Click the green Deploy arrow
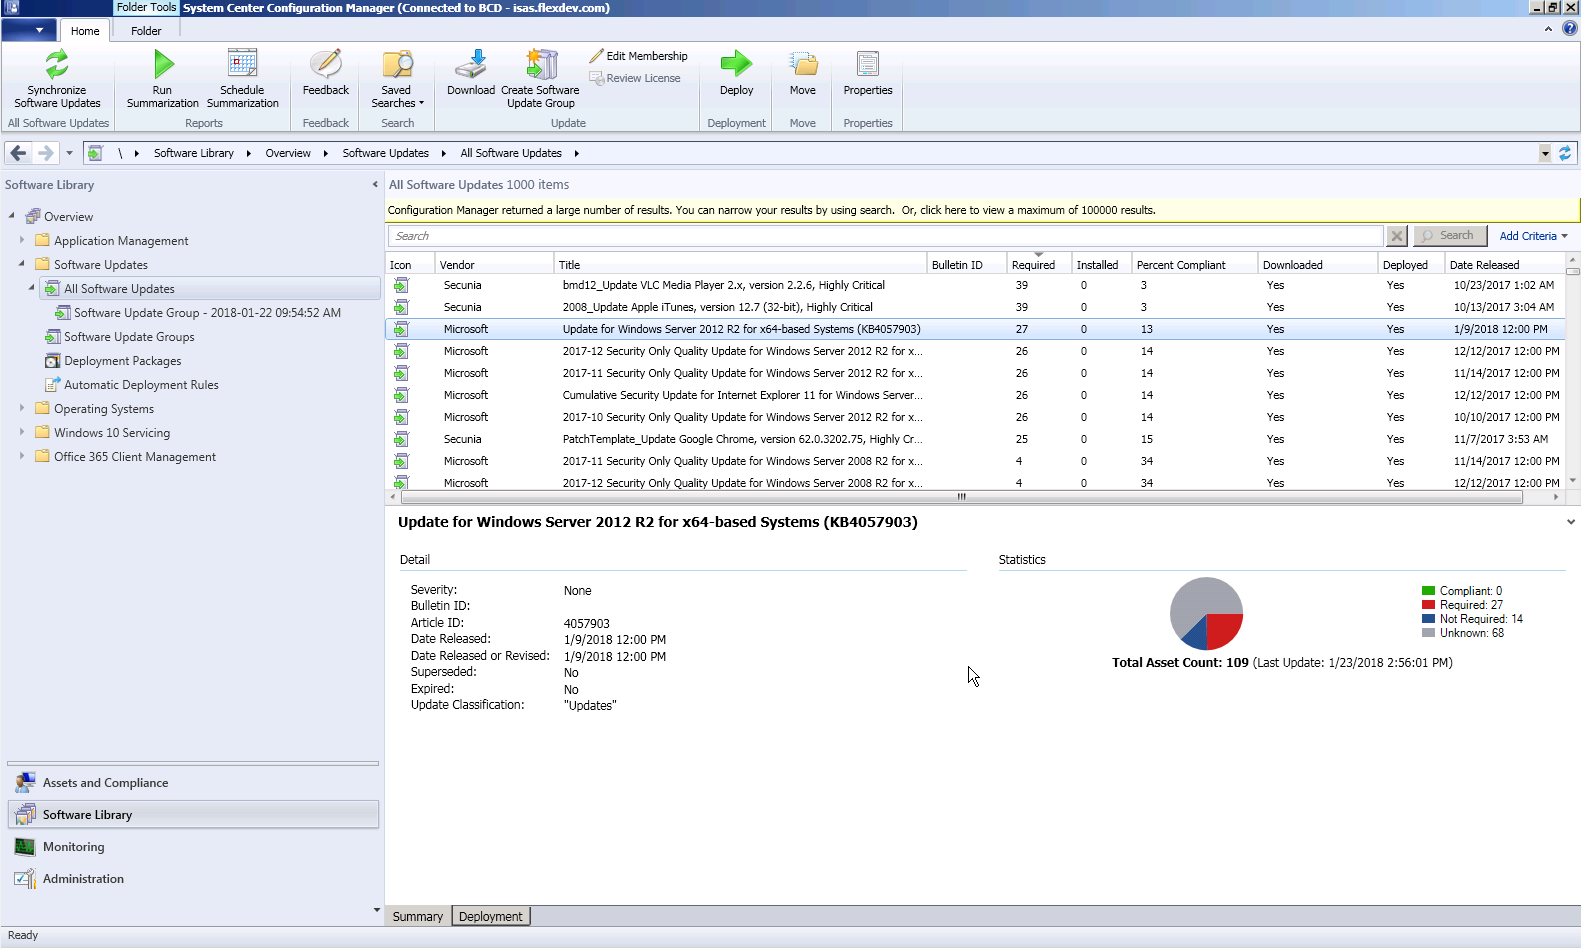The width and height of the screenshot is (1581, 949). coord(736,65)
